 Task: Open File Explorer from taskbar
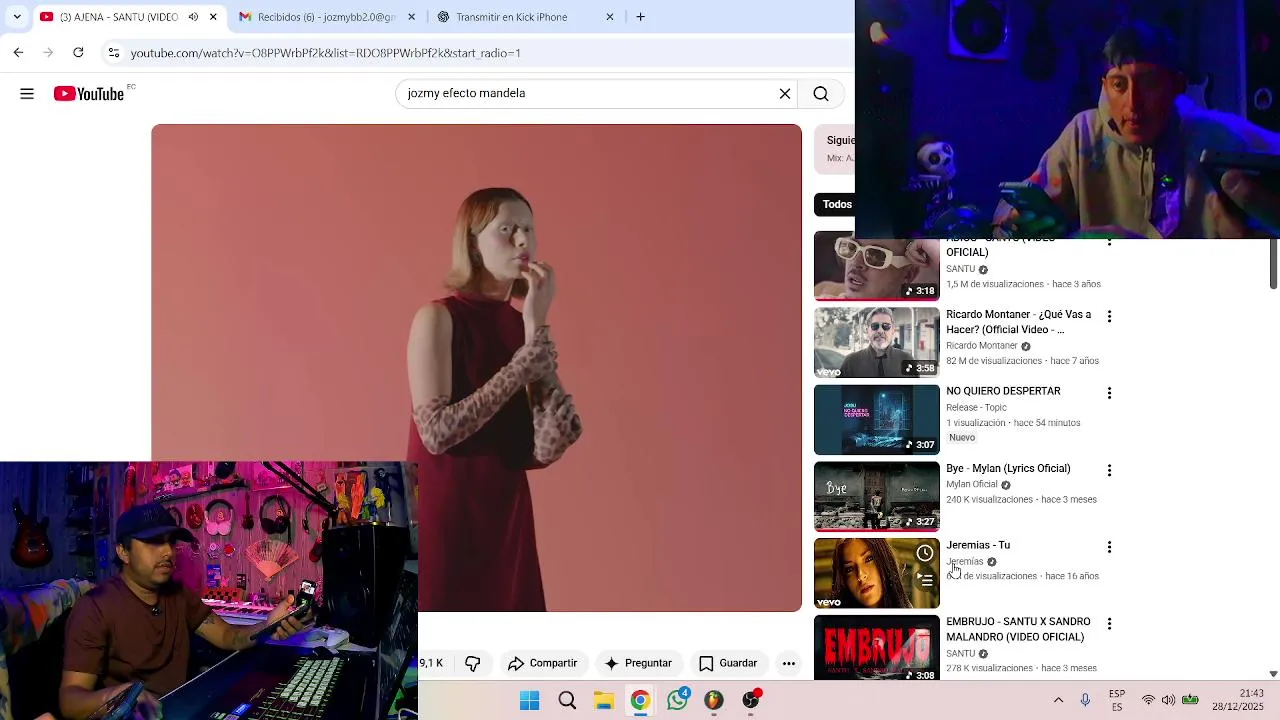[604, 701]
